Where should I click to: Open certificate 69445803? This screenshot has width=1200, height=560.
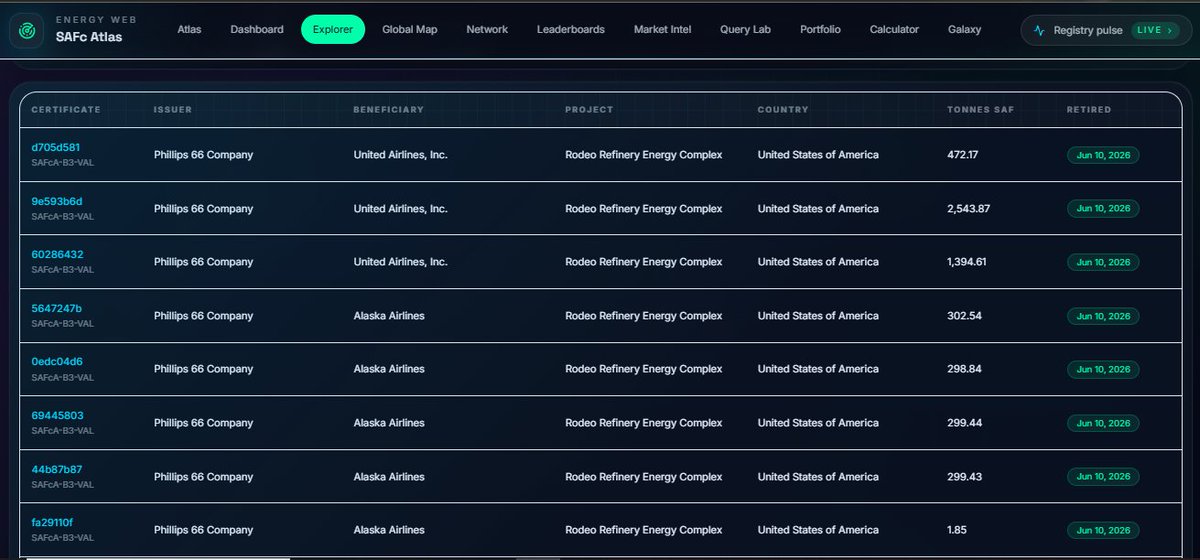[x=58, y=415]
